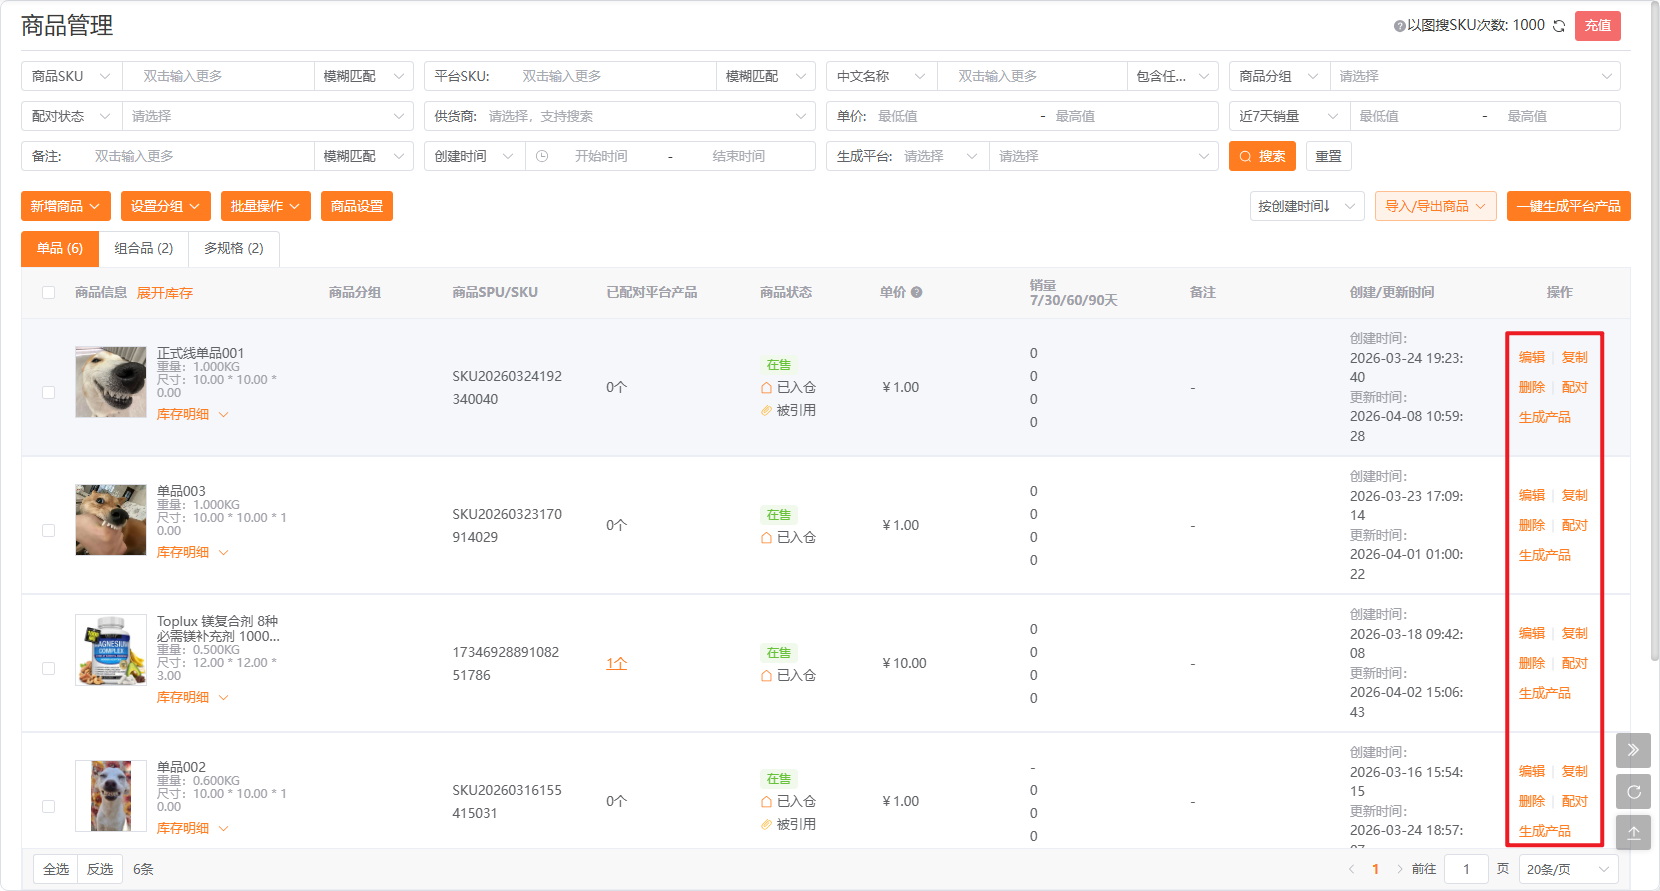Open the 批量操作 menu button
Screen dimensions: 1660x891
[x=266, y=206]
